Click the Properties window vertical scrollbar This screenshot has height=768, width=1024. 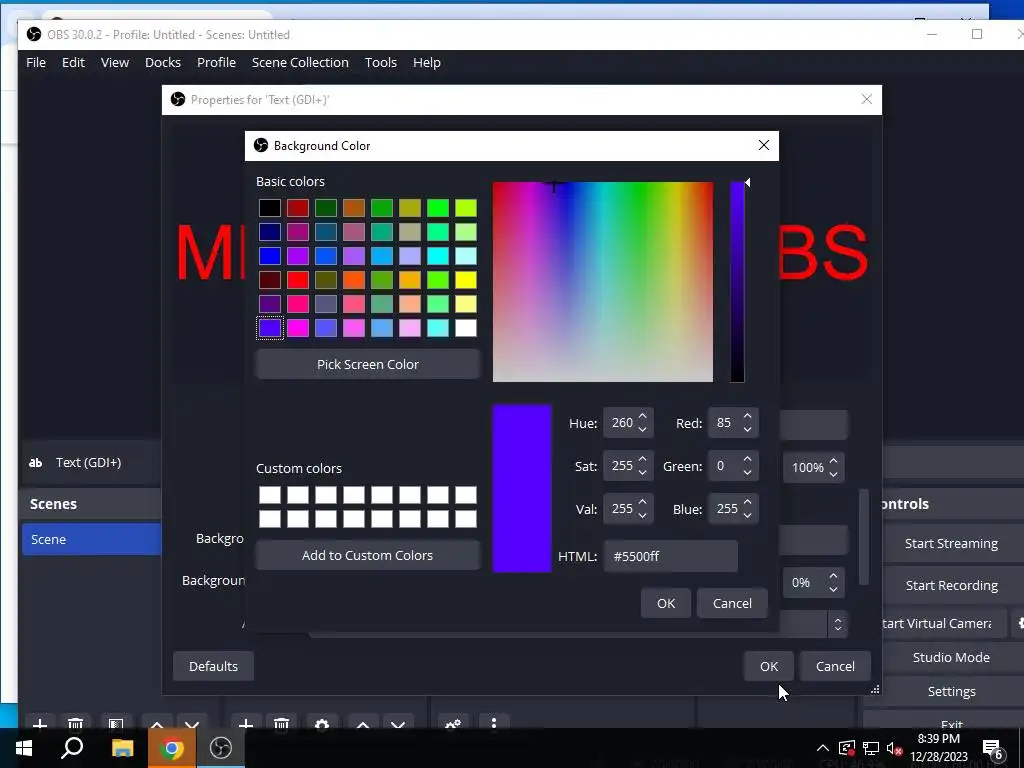864,537
